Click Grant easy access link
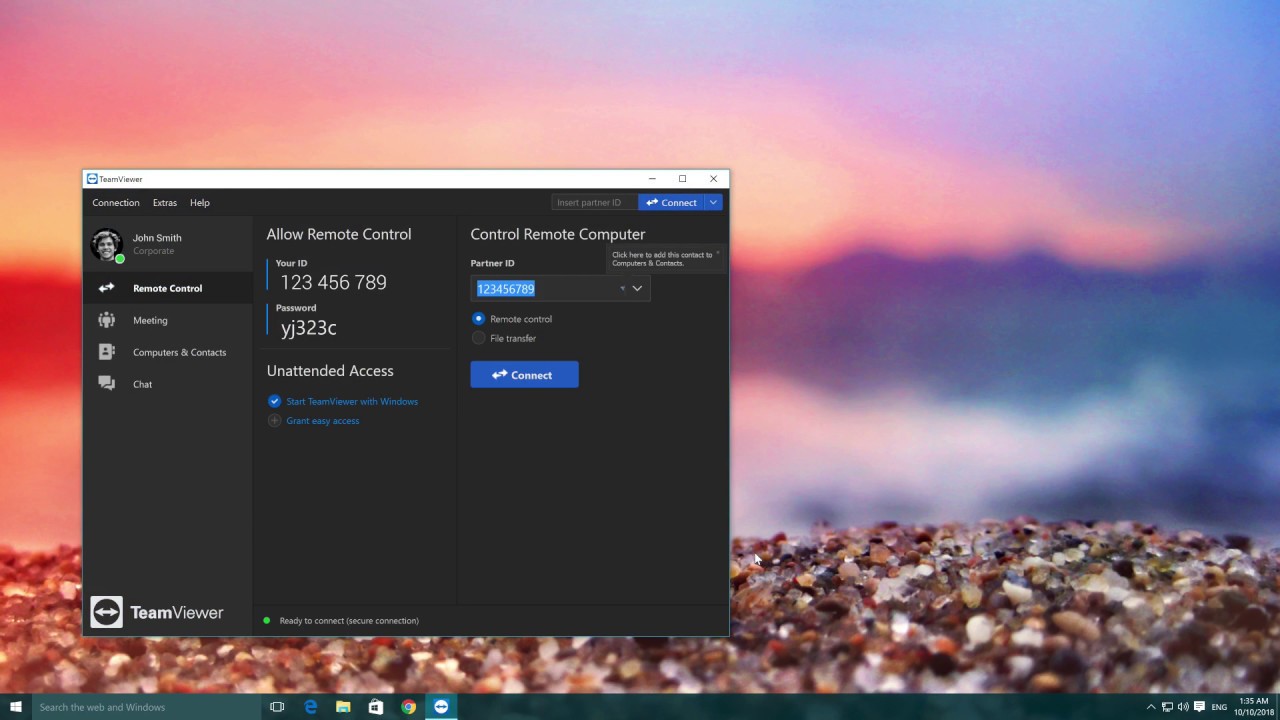 click(x=322, y=421)
